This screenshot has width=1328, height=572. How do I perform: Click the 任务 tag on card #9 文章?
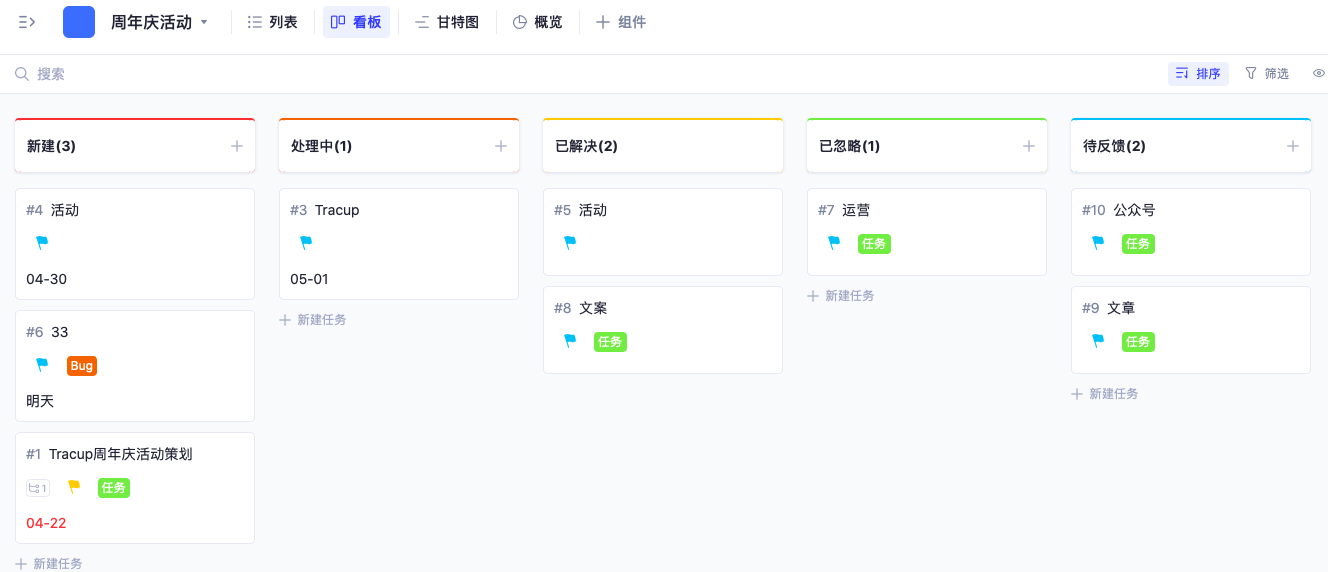pyautogui.click(x=1138, y=342)
